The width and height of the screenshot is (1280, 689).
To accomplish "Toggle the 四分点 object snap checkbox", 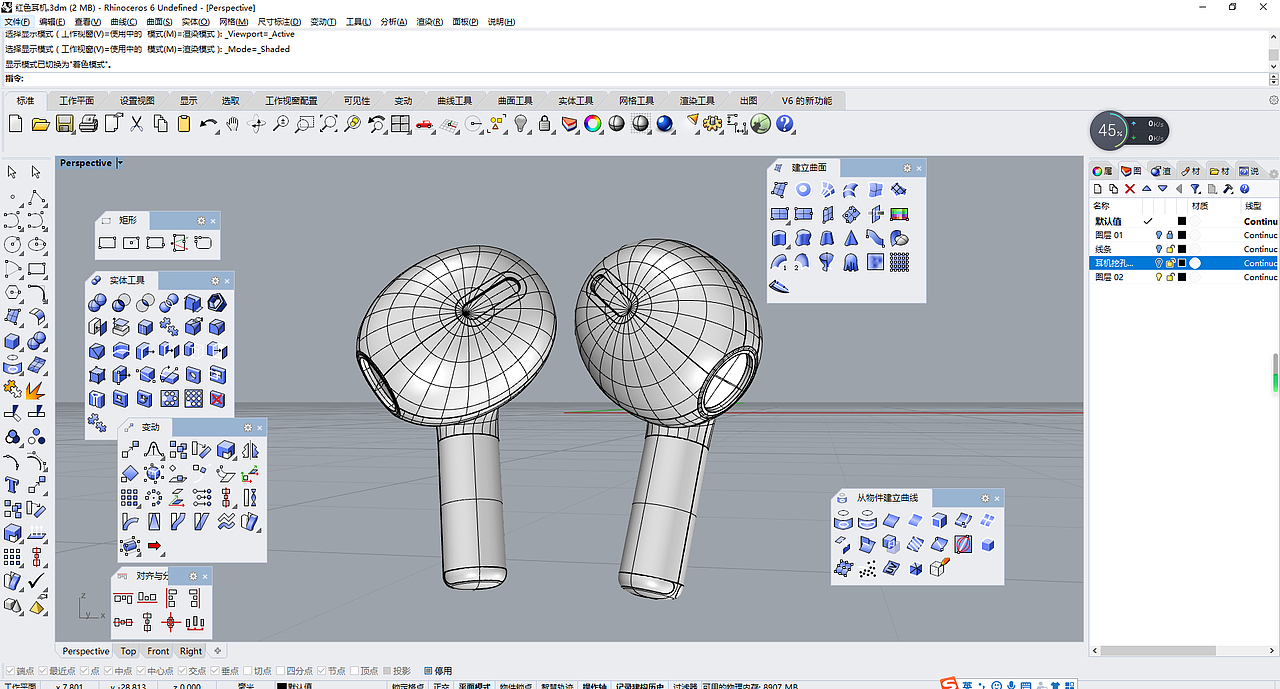I will click(282, 671).
